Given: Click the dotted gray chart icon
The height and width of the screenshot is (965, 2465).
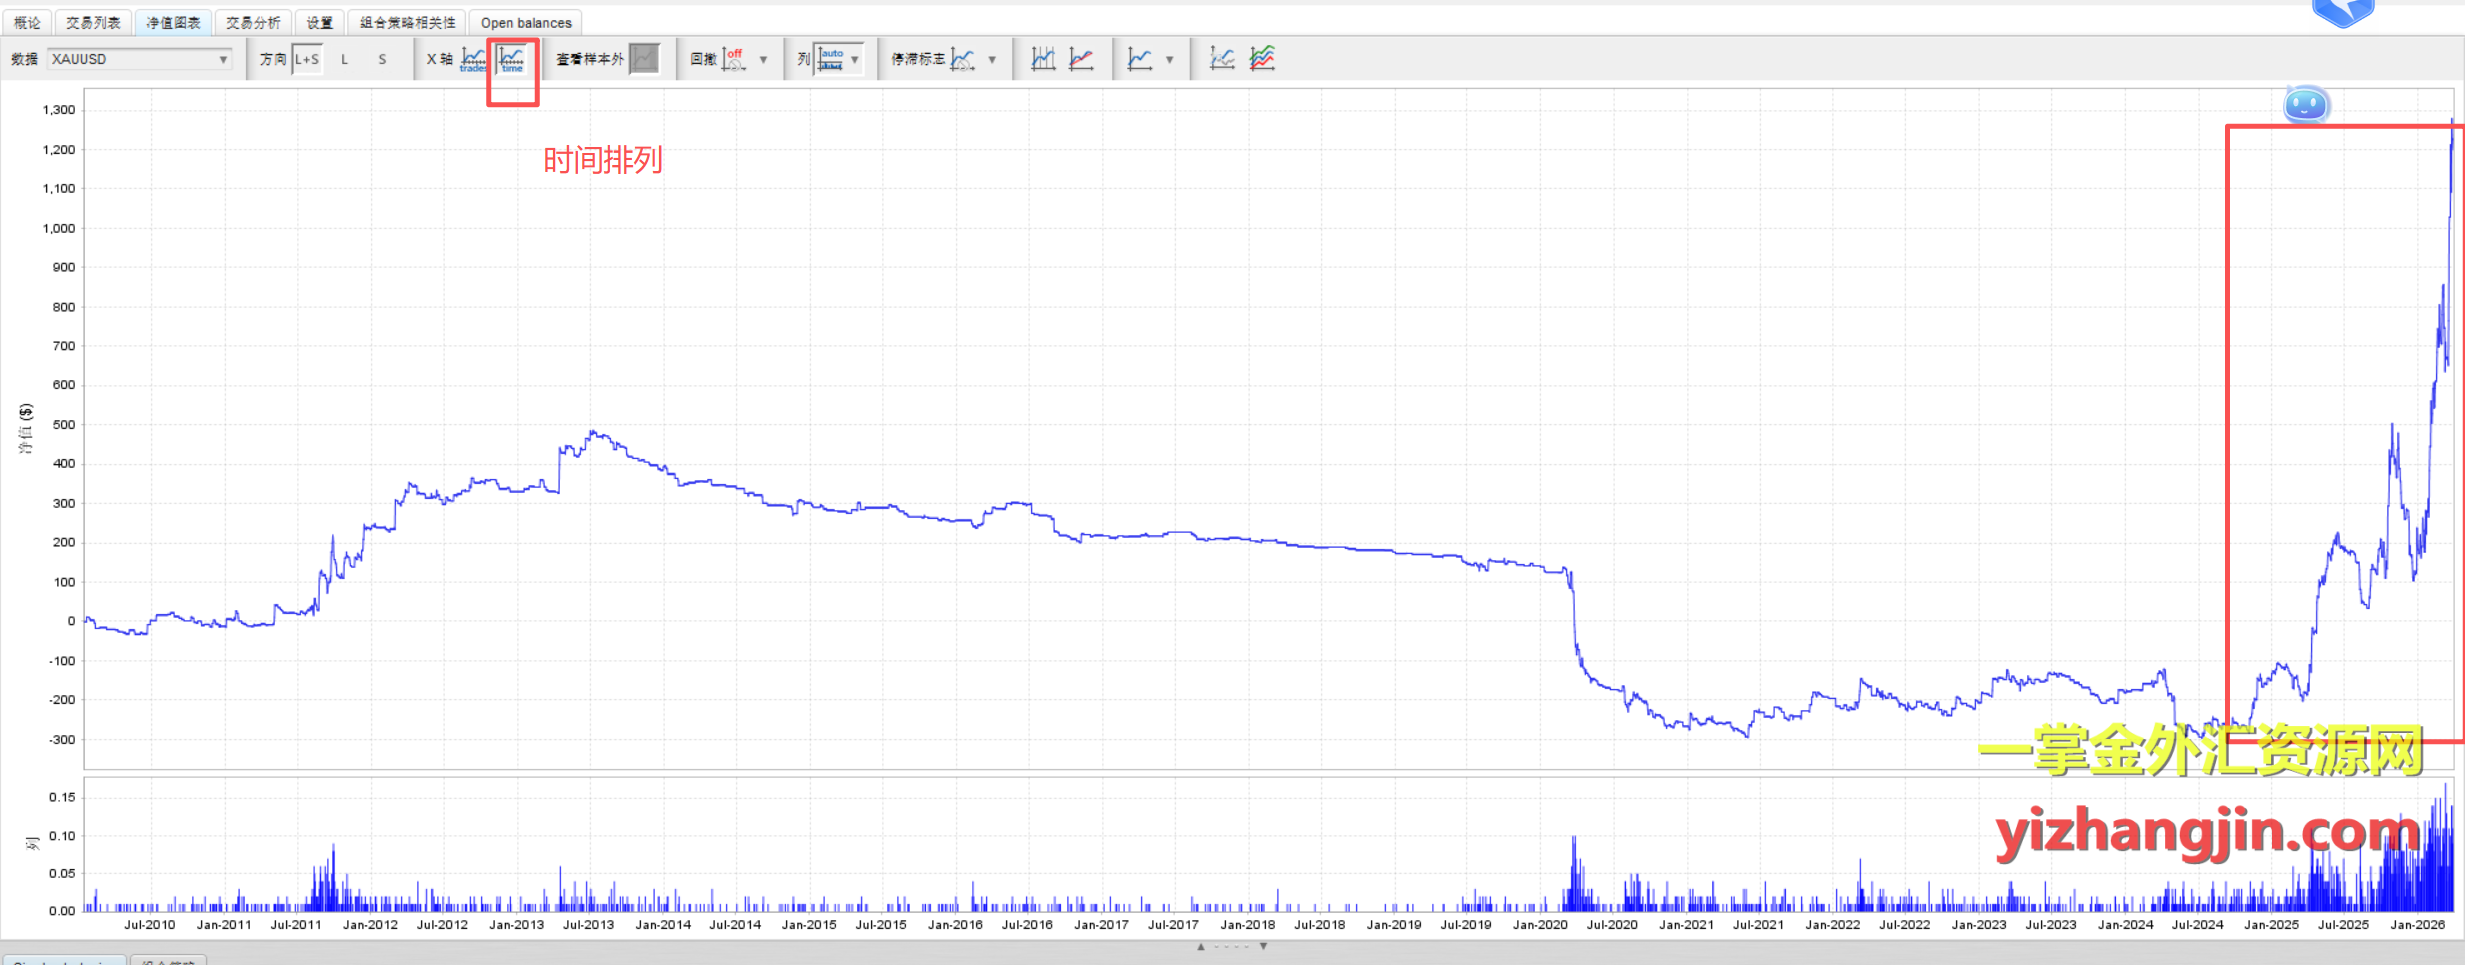Looking at the screenshot, I should coord(1221,60).
